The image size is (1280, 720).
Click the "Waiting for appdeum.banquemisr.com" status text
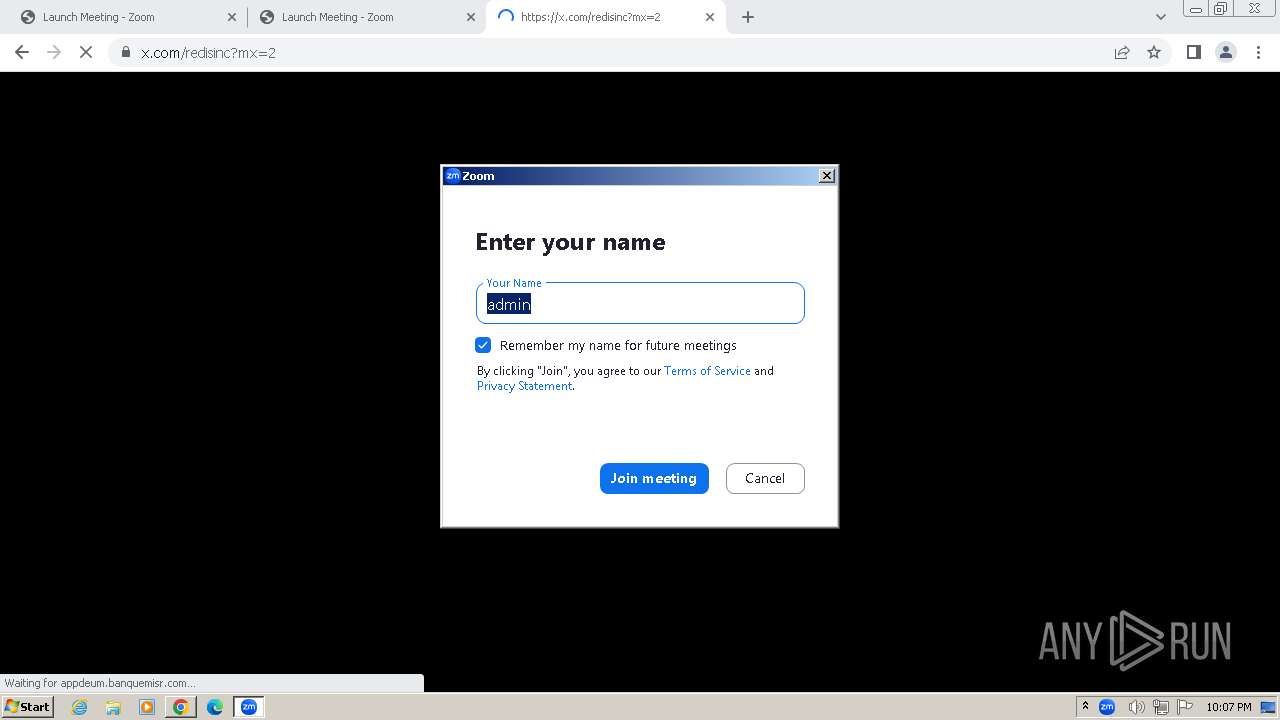click(x=99, y=683)
